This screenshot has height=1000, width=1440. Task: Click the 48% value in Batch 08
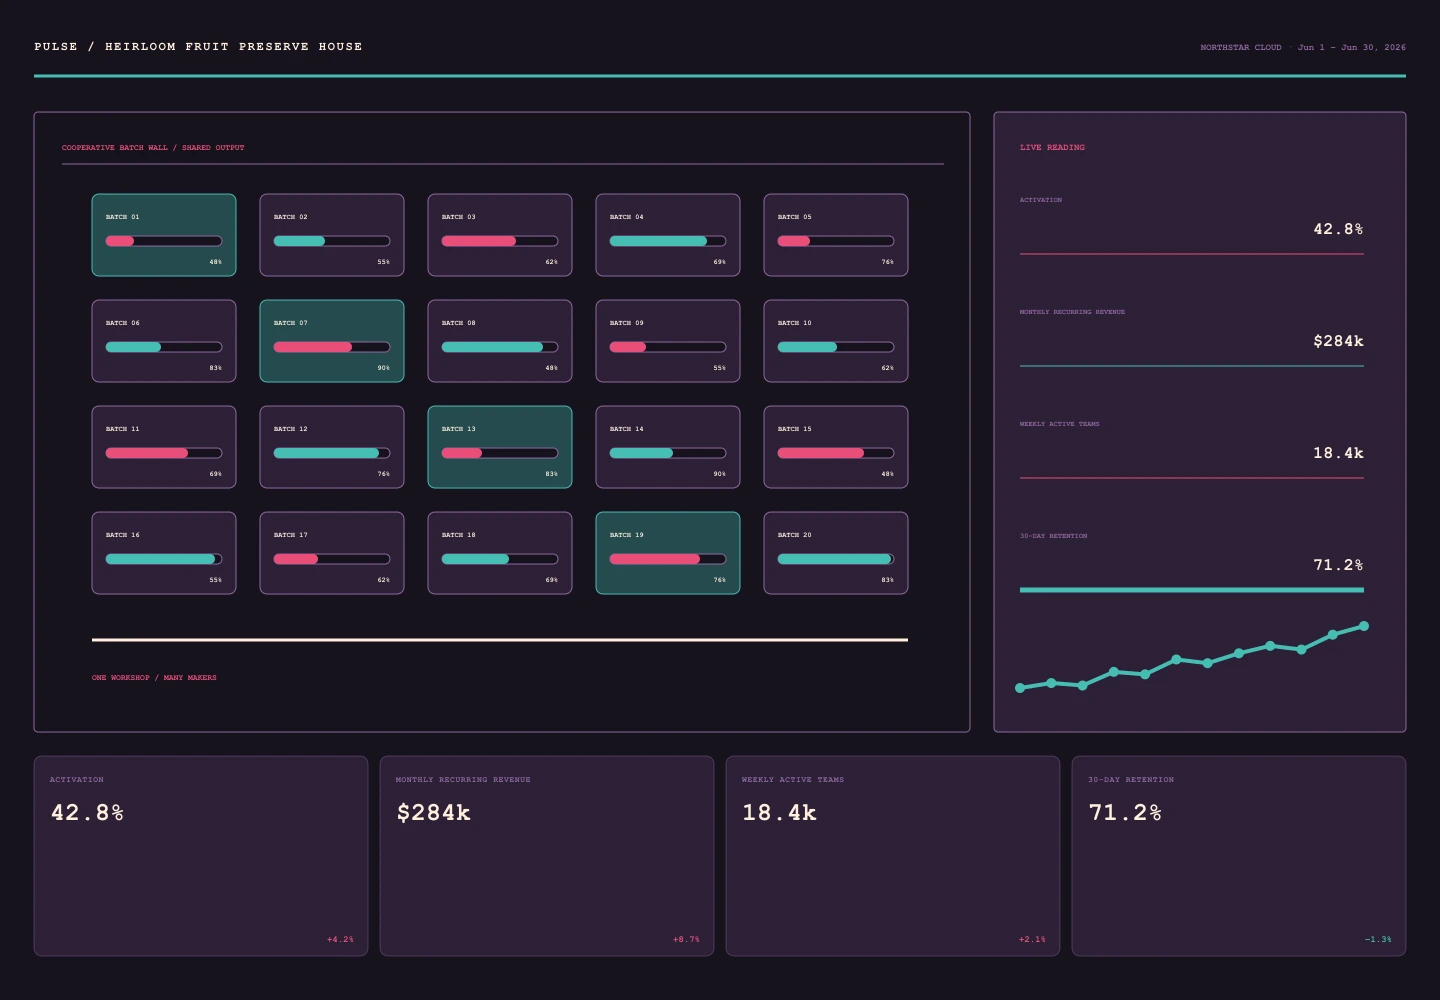[x=551, y=368]
